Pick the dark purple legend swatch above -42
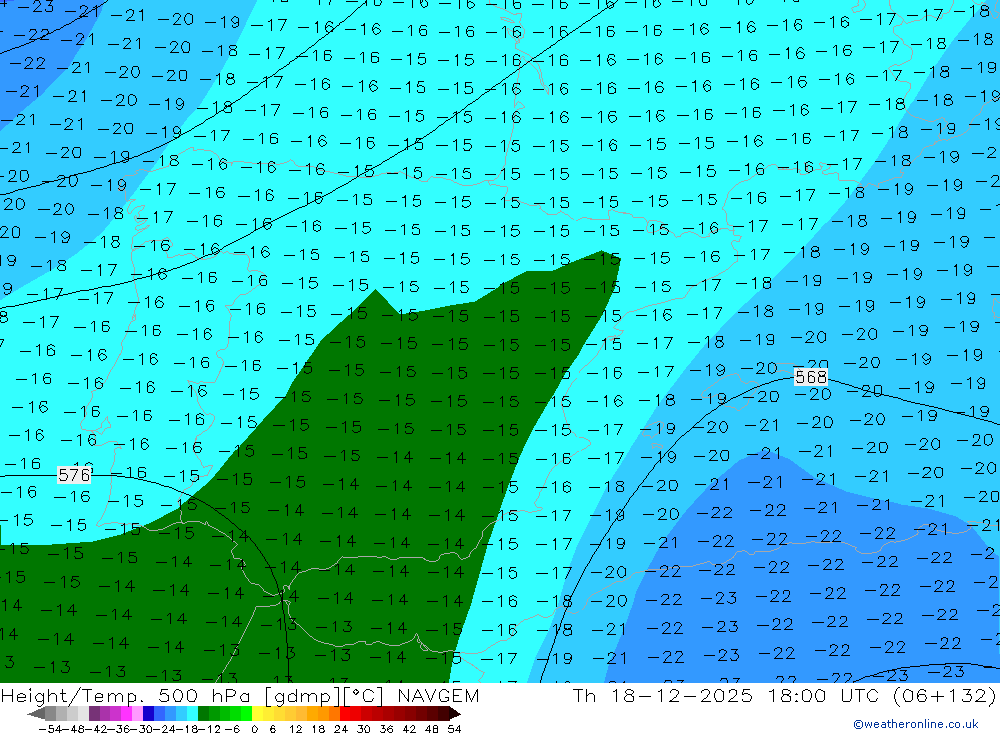 94,713
